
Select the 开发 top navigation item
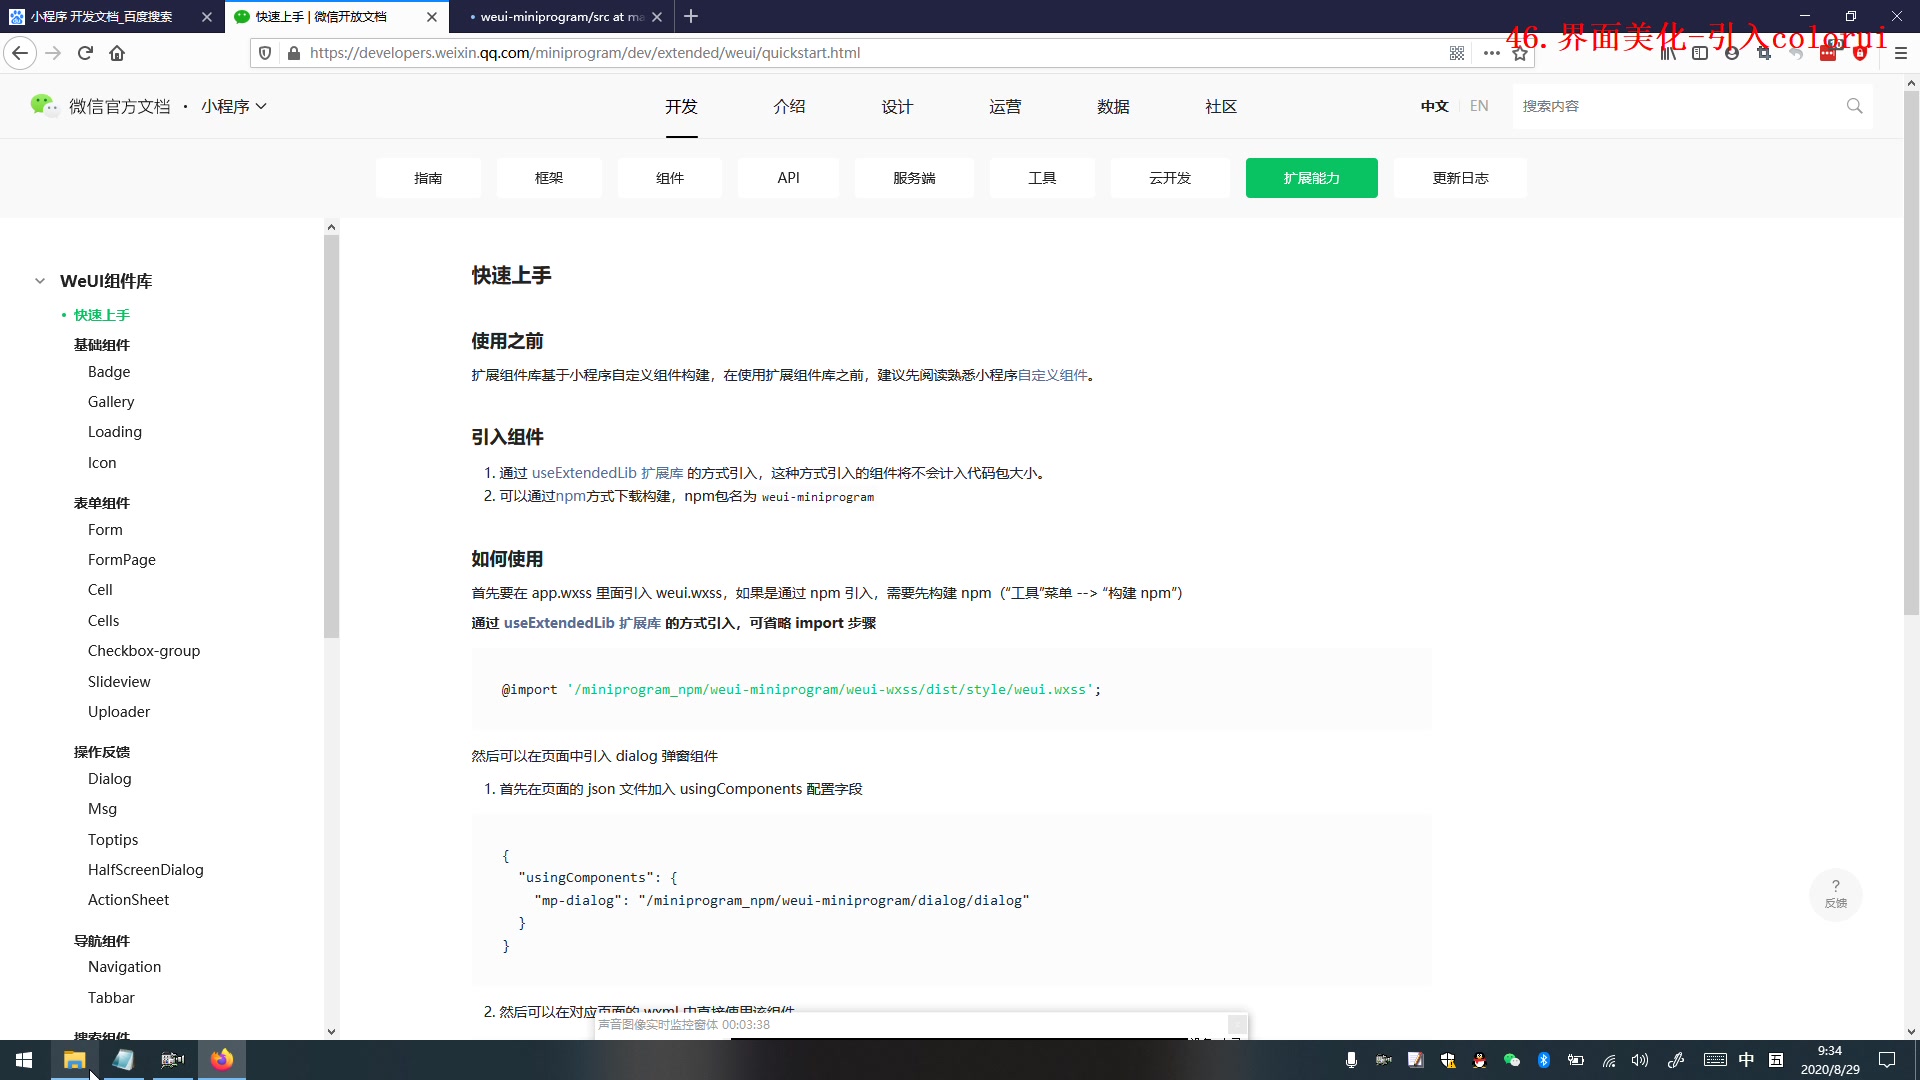coord(681,106)
